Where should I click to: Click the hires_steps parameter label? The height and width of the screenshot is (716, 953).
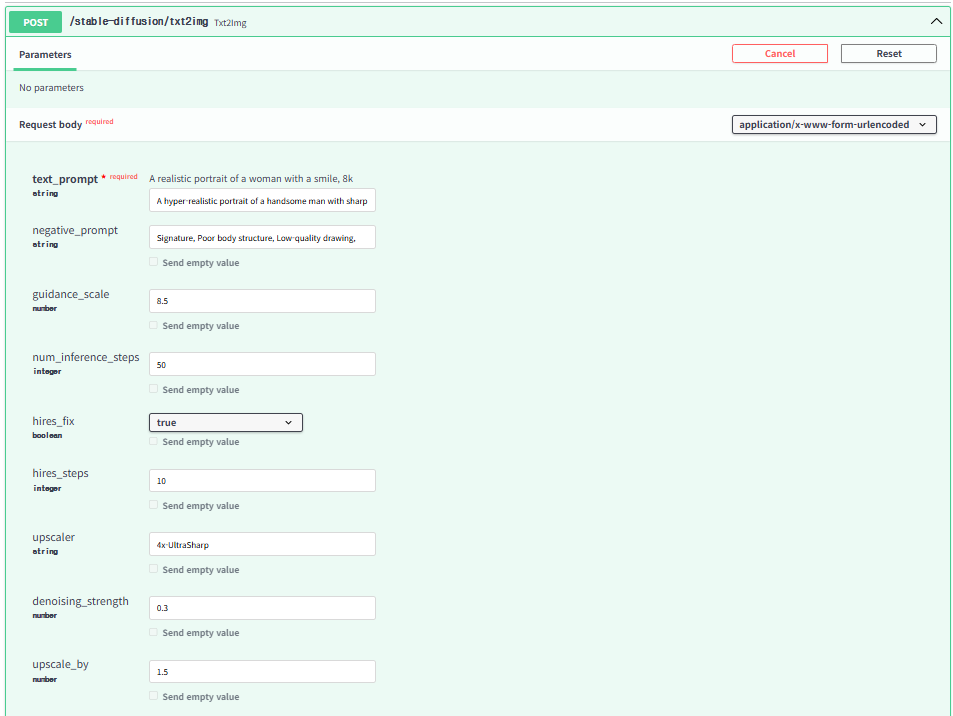[x=60, y=473]
